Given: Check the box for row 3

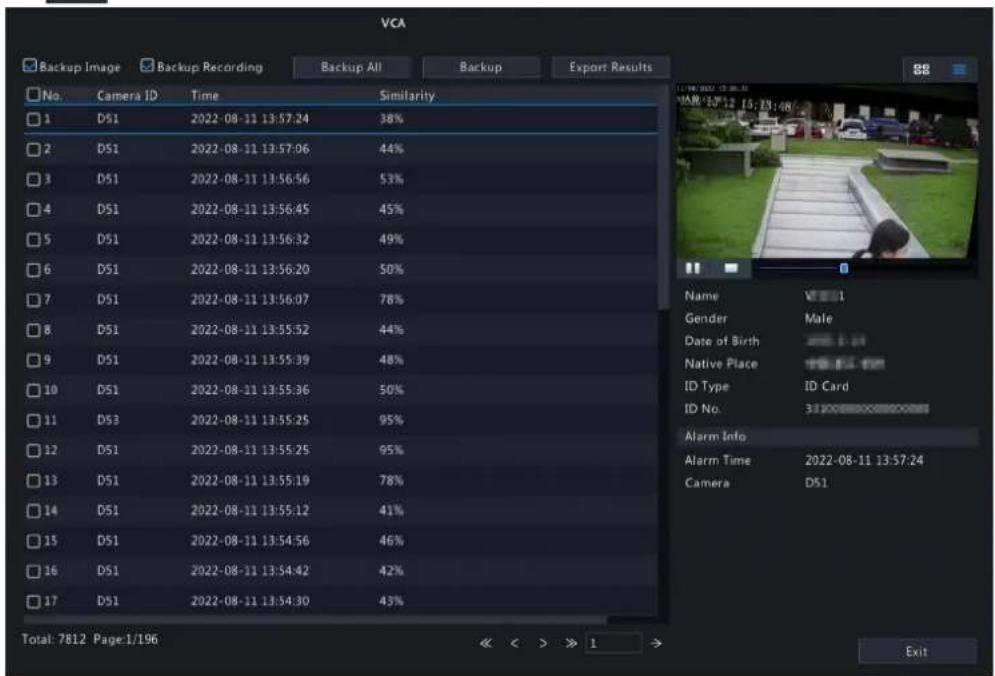Looking at the screenshot, I should (34, 180).
